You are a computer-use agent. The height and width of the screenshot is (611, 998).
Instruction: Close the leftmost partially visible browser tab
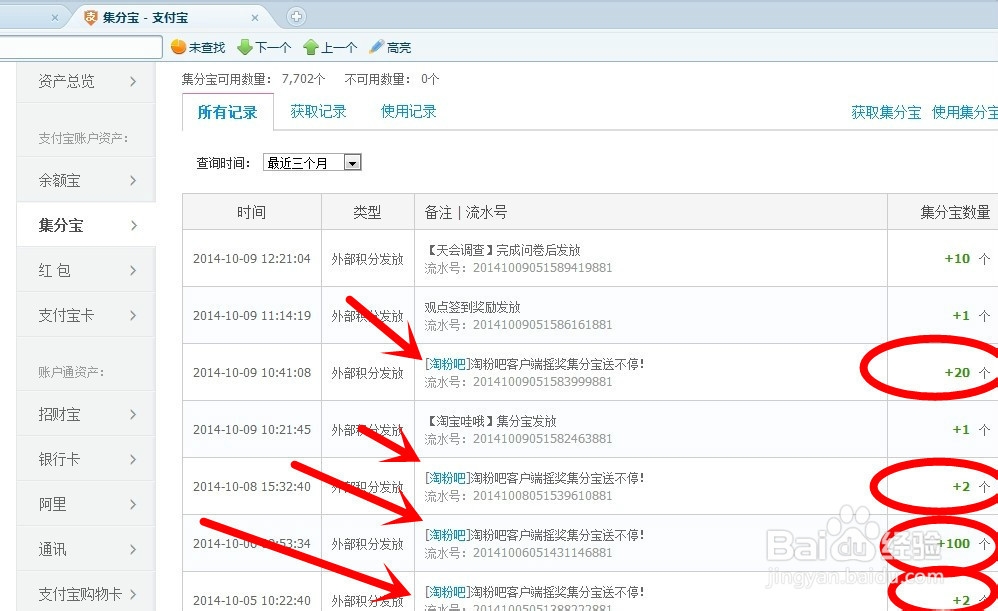pyautogui.click(x=55, y=18)
